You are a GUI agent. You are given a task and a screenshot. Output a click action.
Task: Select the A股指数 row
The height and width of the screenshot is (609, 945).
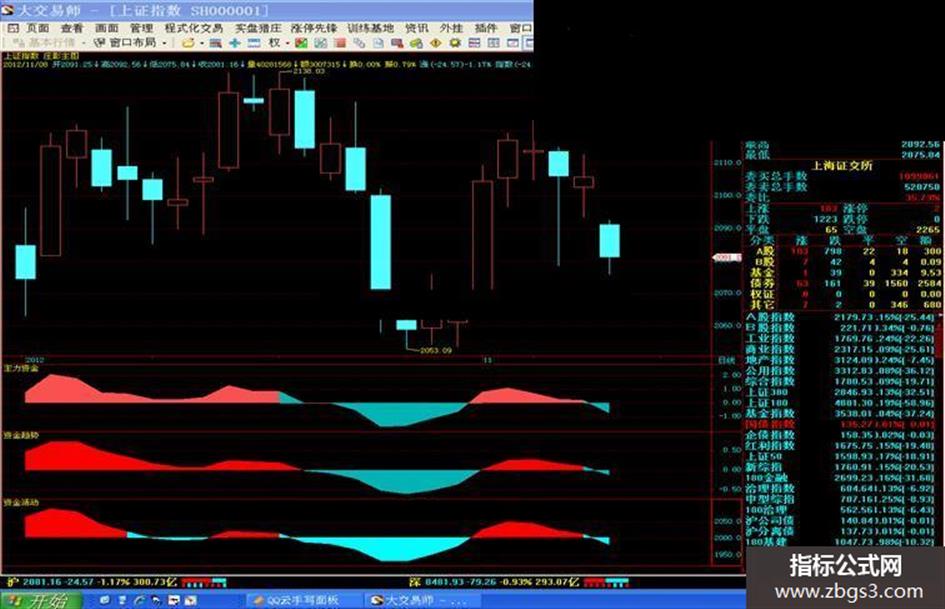click(841, 317)
